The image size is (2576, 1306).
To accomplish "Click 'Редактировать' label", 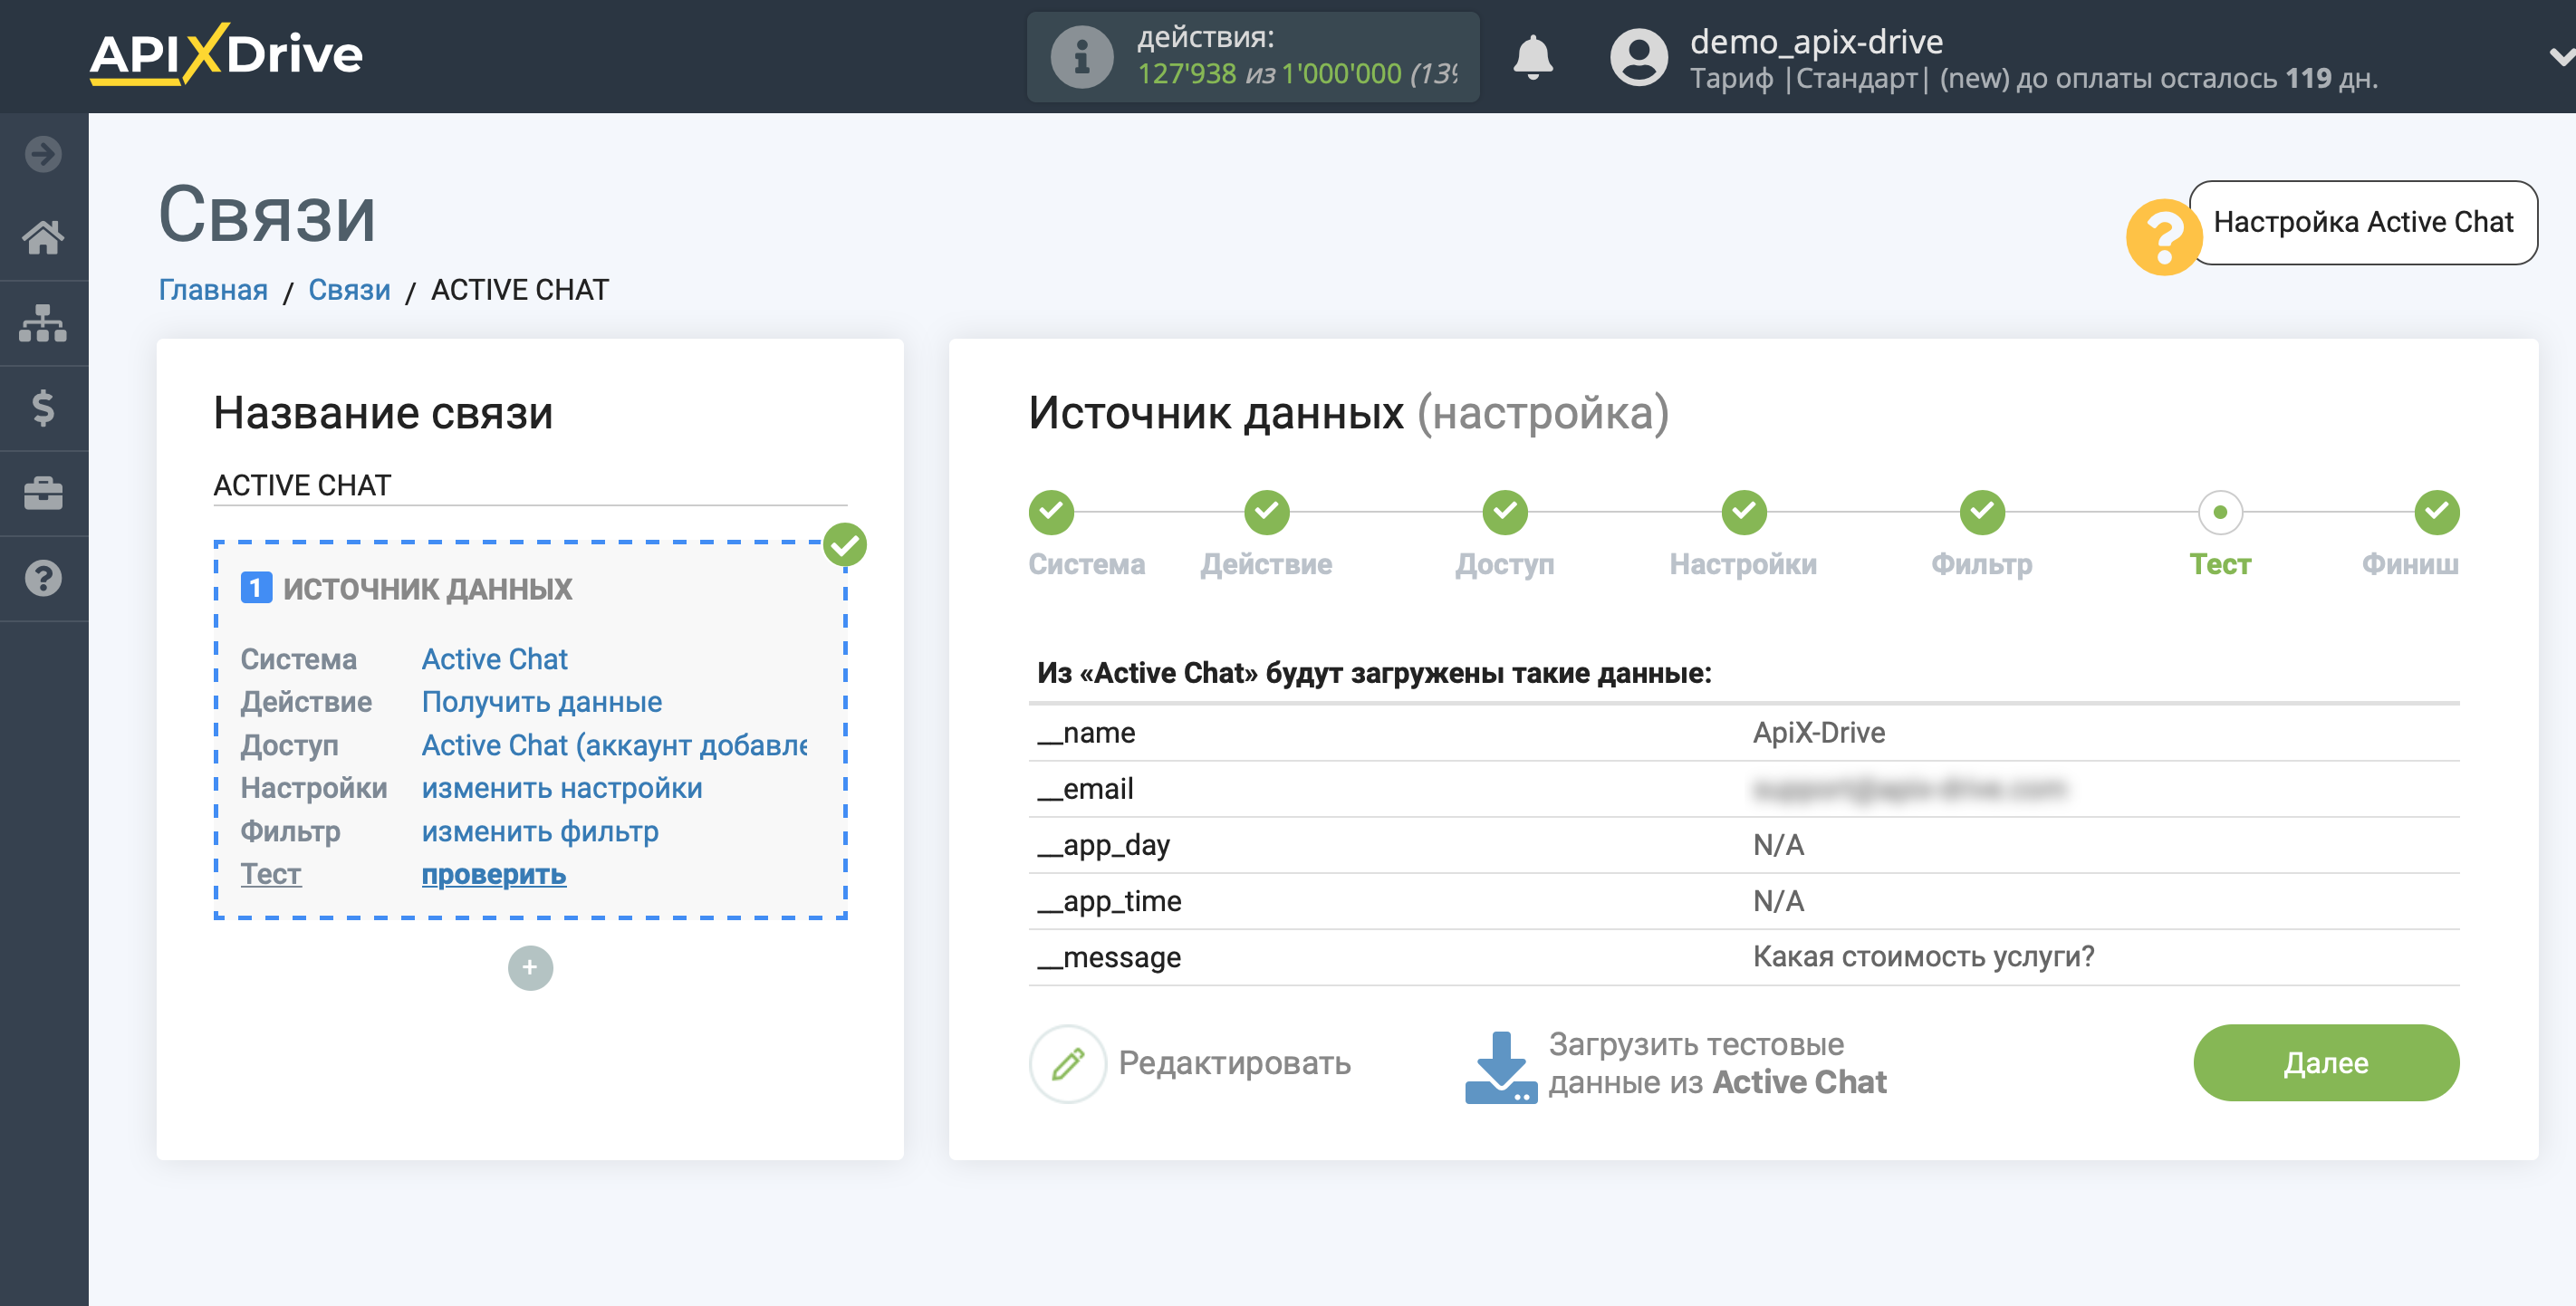I will (x=1234, y=1063).
